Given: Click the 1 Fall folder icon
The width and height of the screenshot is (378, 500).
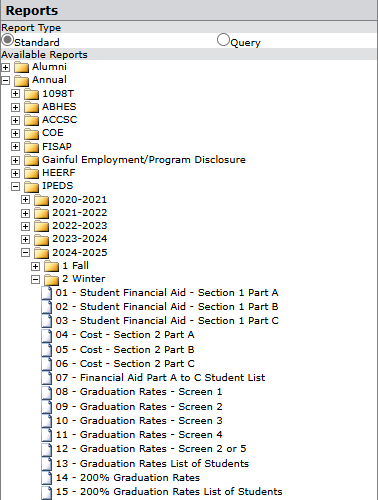Looking at the screenshot, I should click(x=52, y=266).
